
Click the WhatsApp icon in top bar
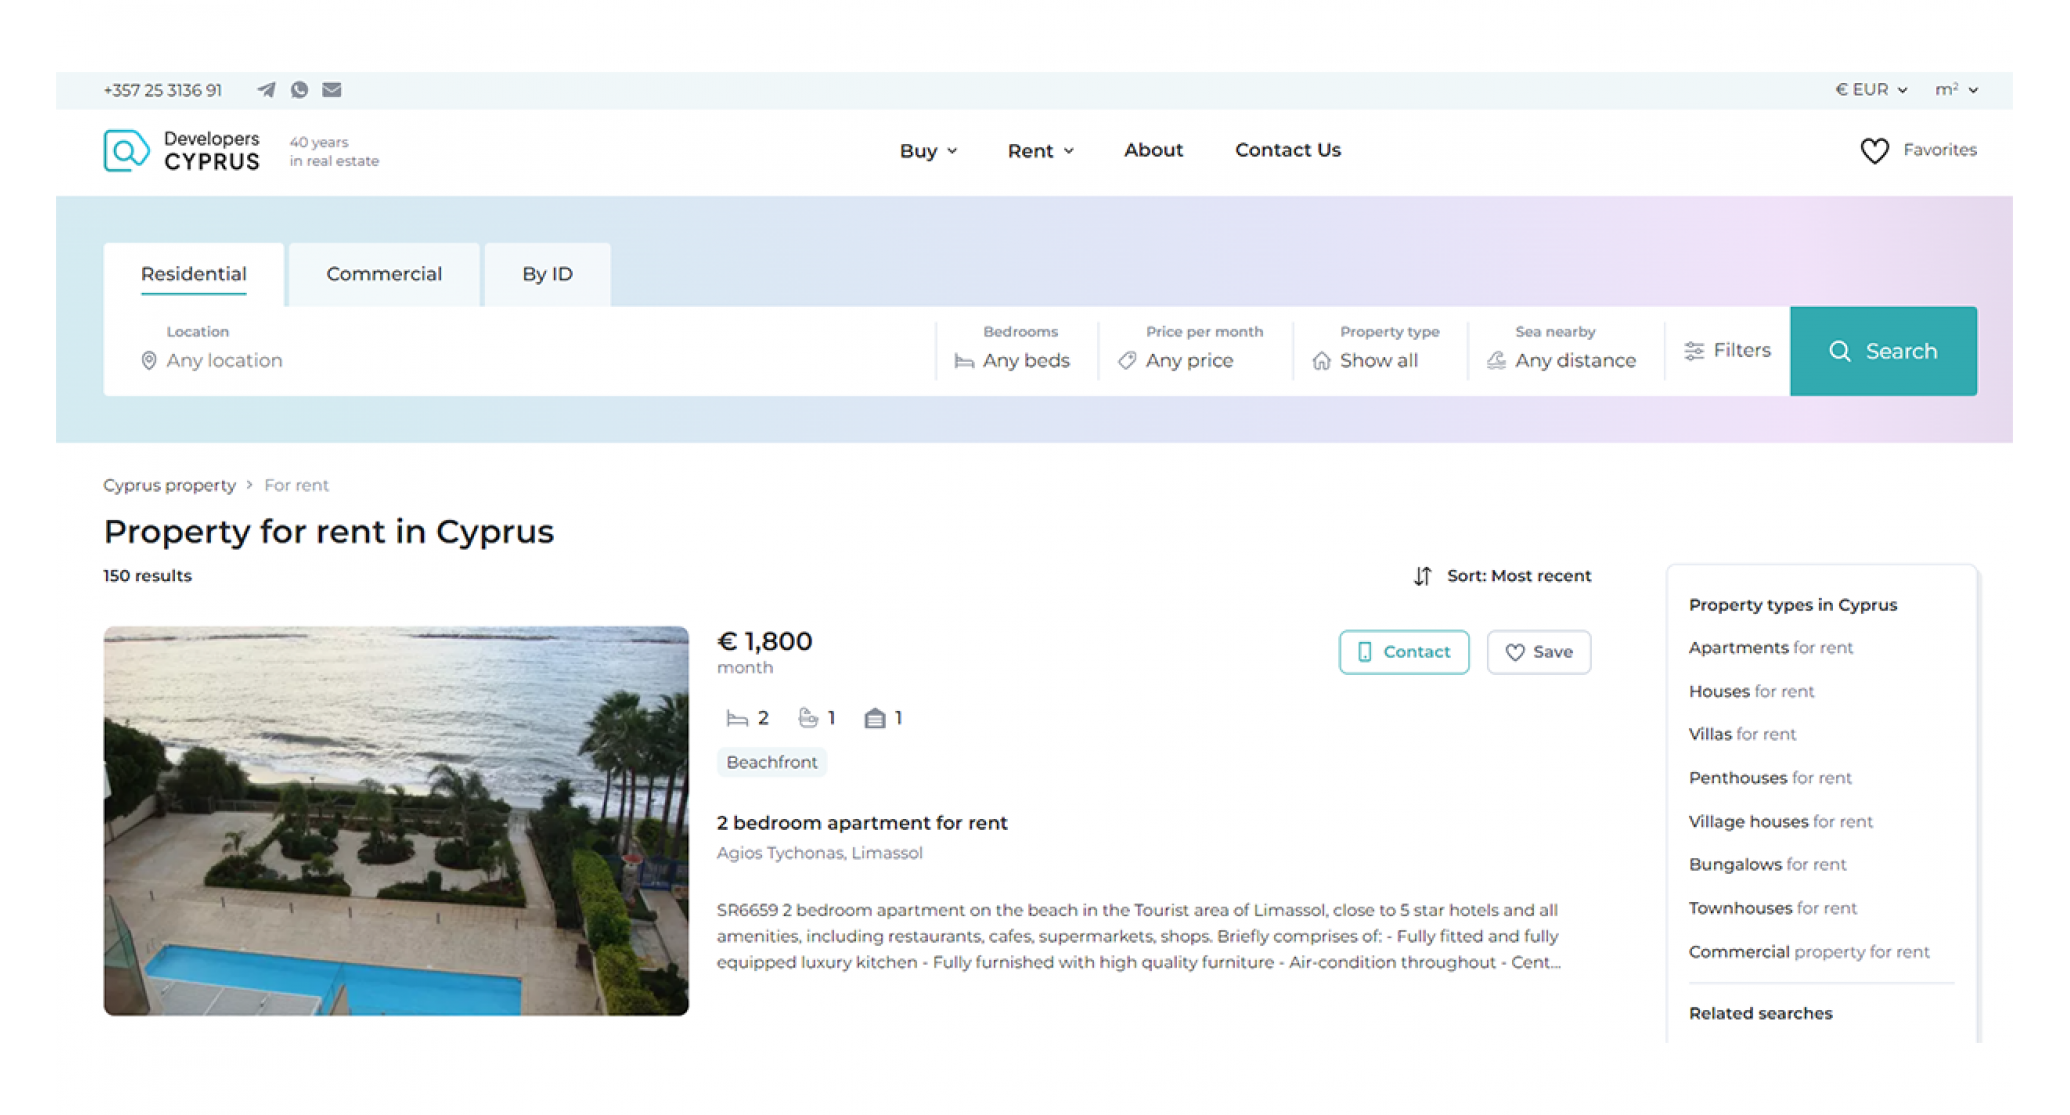(x=299, y=90)
